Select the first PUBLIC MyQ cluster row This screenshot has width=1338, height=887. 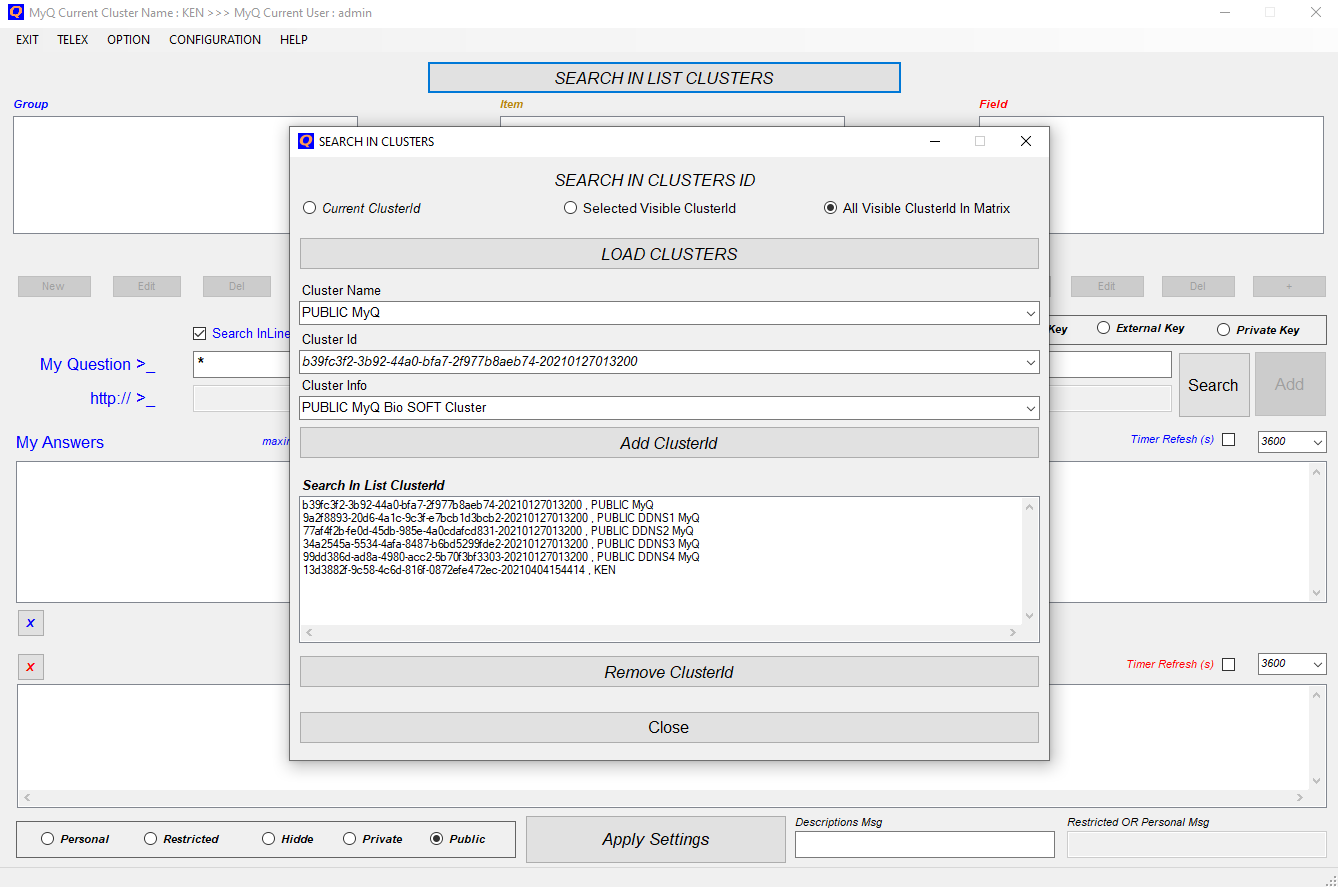point(478,505)
